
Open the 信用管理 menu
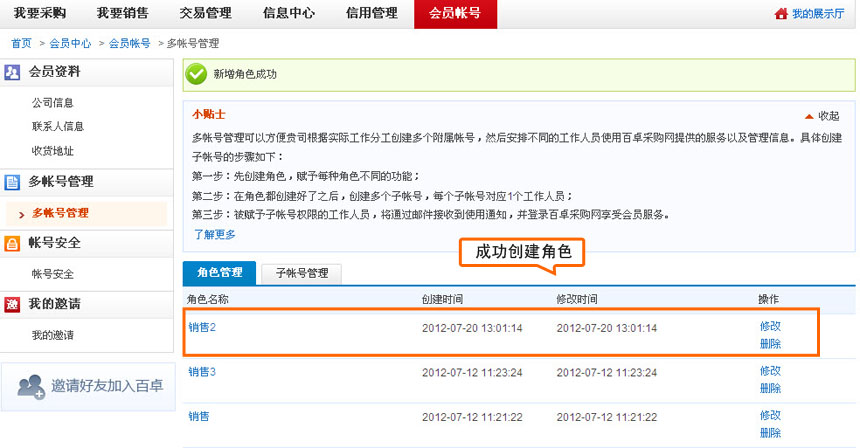point(371,13)
